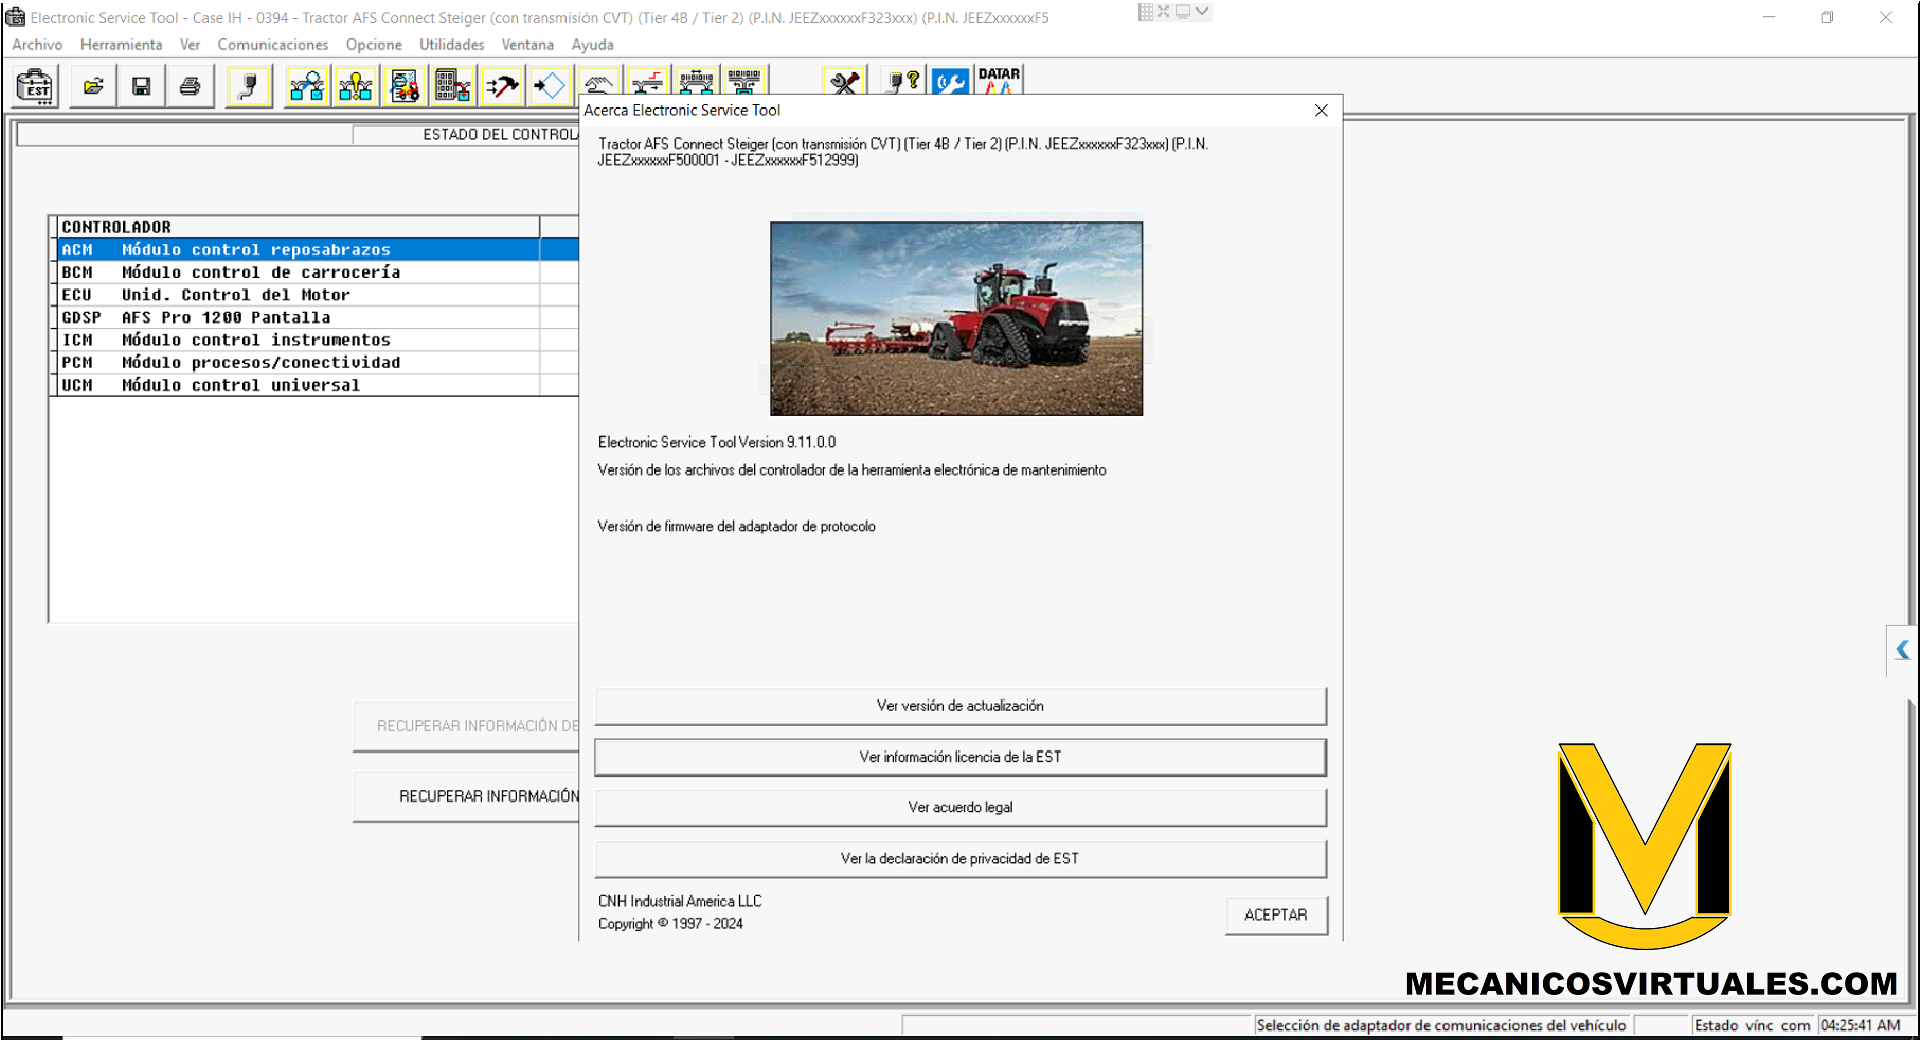Click Ver información licencia de la EST
Image resolution: width=1920 pixels, height=1040 pixels.
(960, 757)
